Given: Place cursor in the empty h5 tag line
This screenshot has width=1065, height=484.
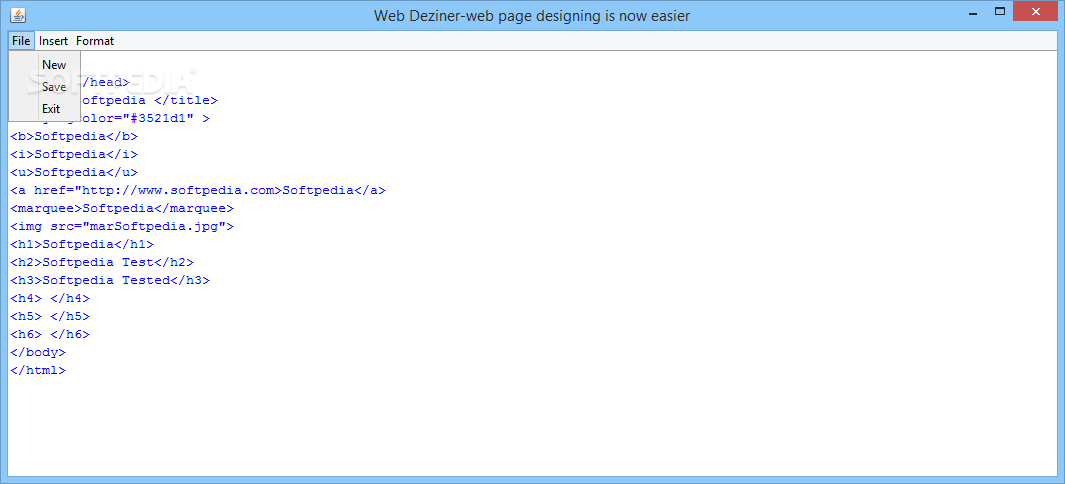Looking at the screenshot, I should pos(50,316).
